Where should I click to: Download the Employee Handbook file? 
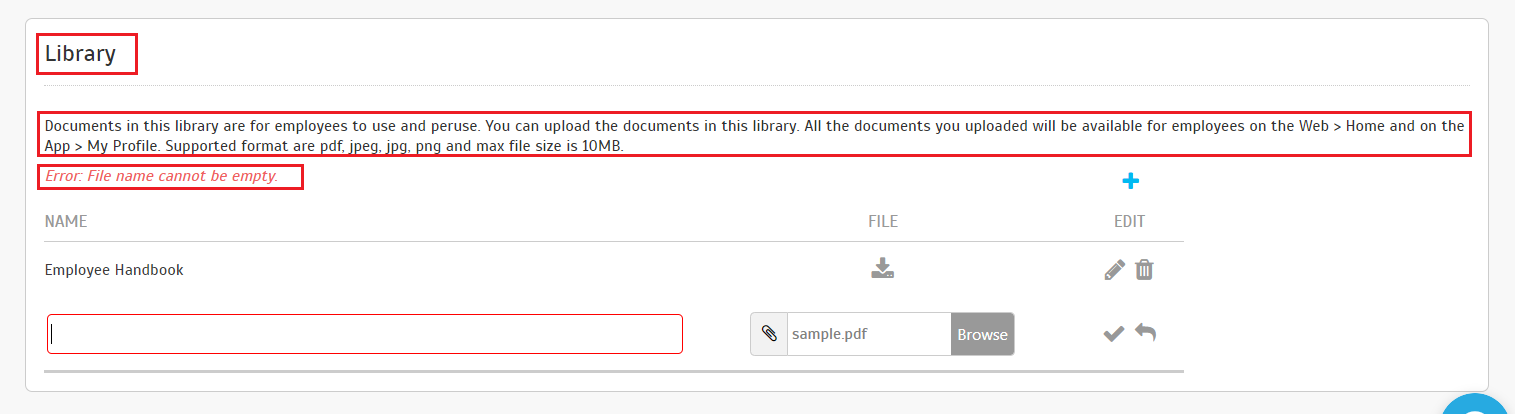[x=882, y=269]
